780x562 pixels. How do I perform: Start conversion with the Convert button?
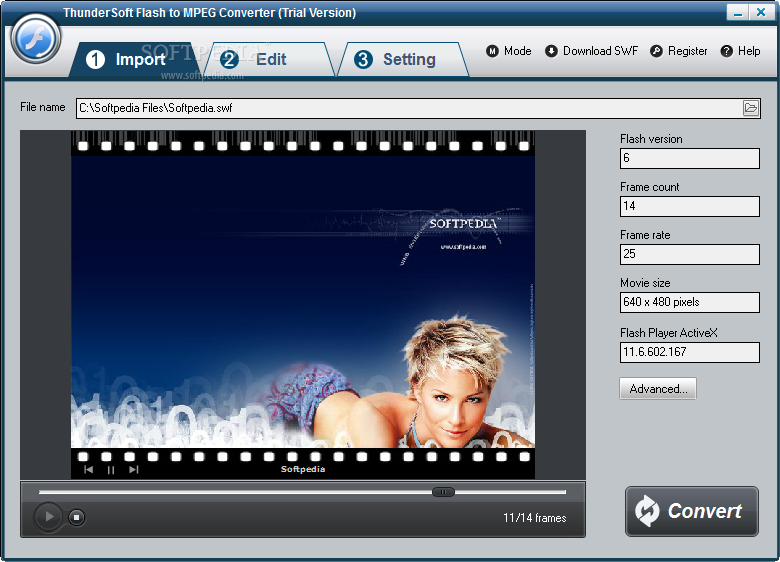691,511
